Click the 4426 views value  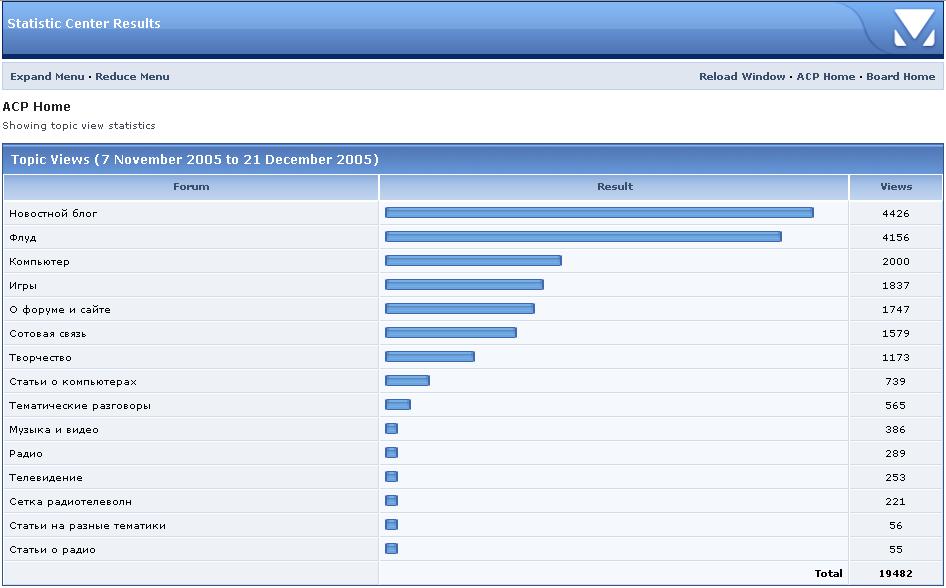pos(895,214)
